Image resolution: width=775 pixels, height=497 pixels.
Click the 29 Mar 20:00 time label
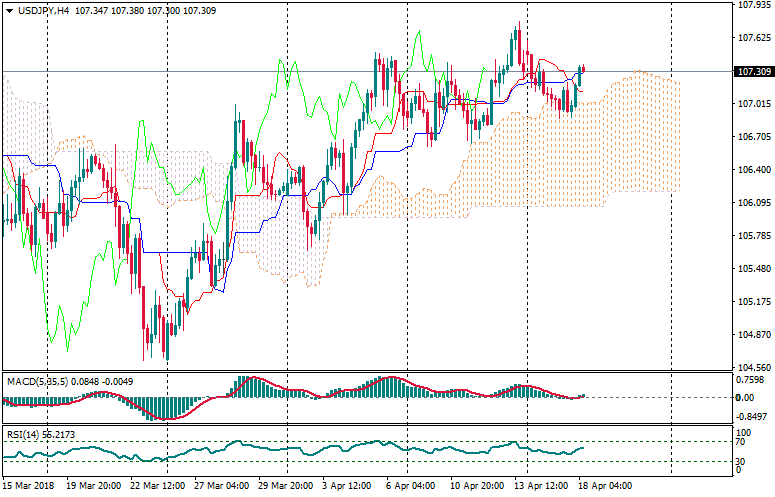(286, 485)
